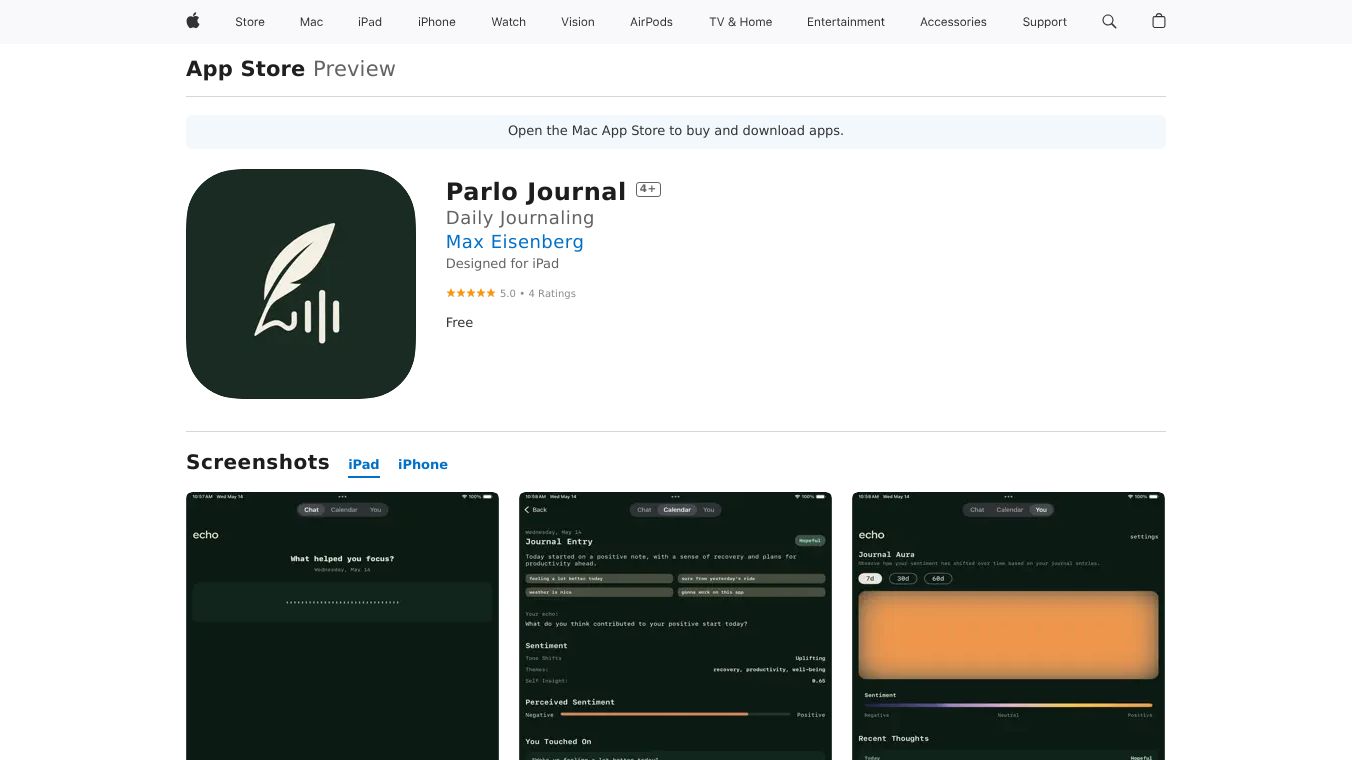Open the Mac menu
The width and height of the screenshot is (1352, 760).
(312, 22)
